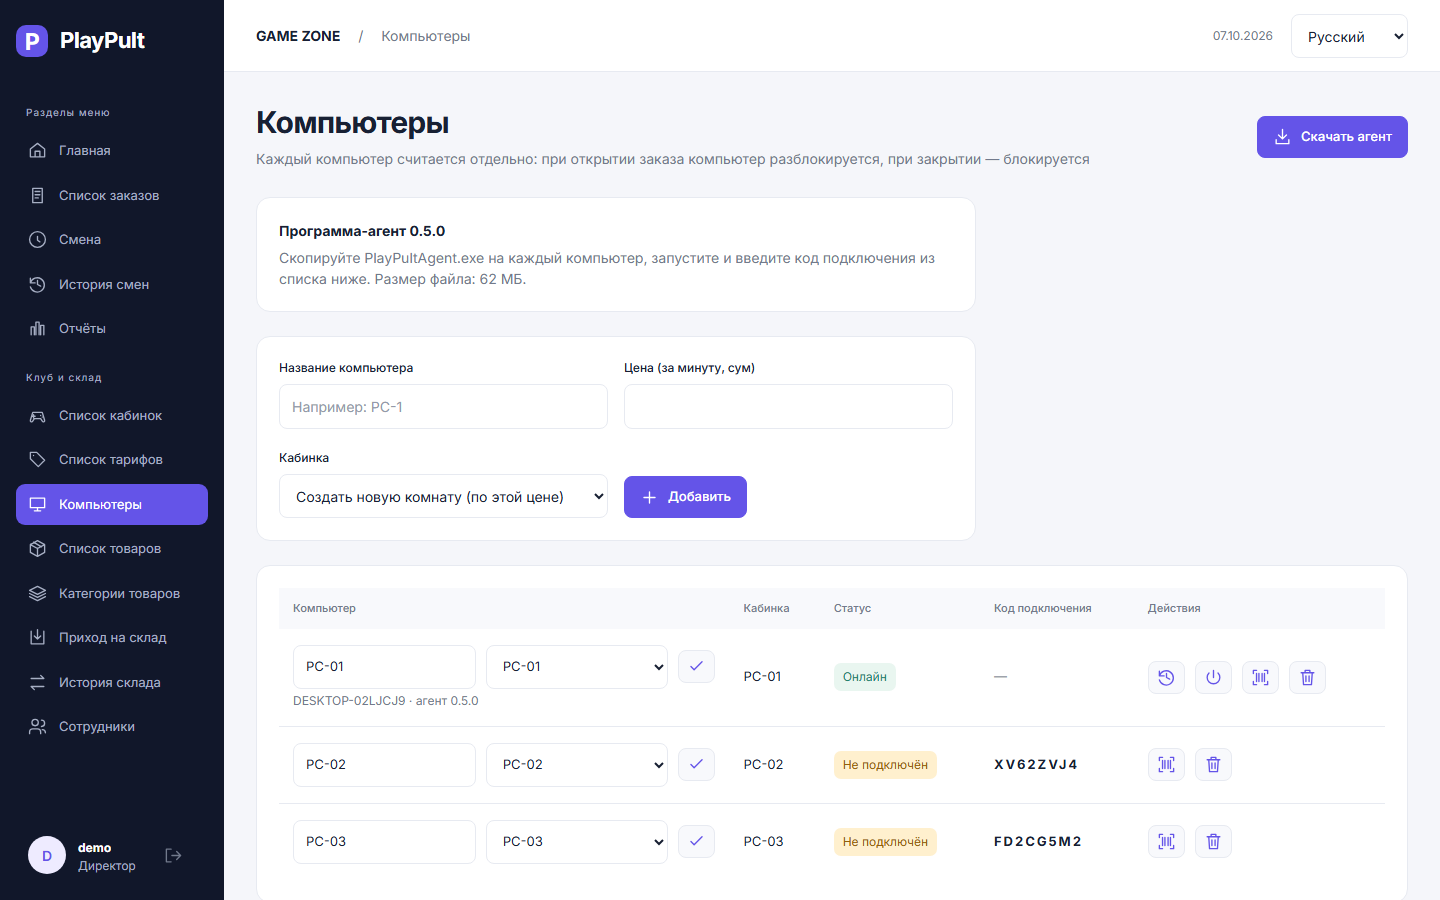This screenshot has width=1440, height=900.
Task: Click scan code icon in PC-02 row
Action: coord(1166,764)
